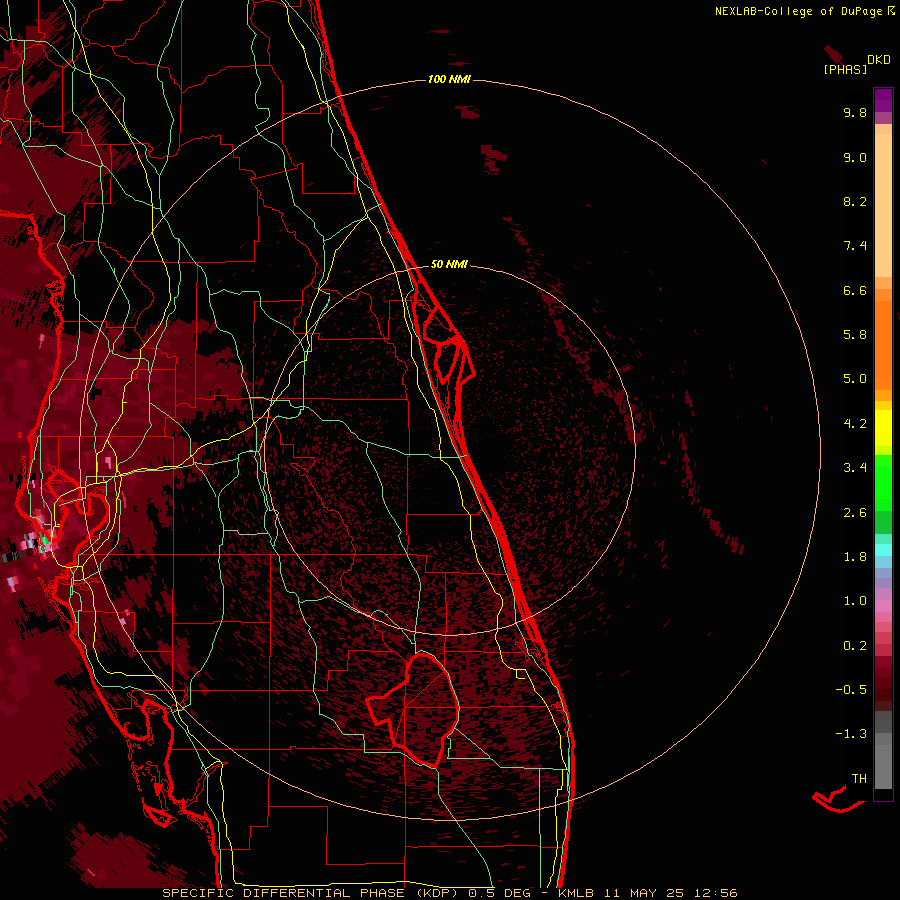Click the purple segment topping the color bar
900x900 pixels.
pos(883,101)
